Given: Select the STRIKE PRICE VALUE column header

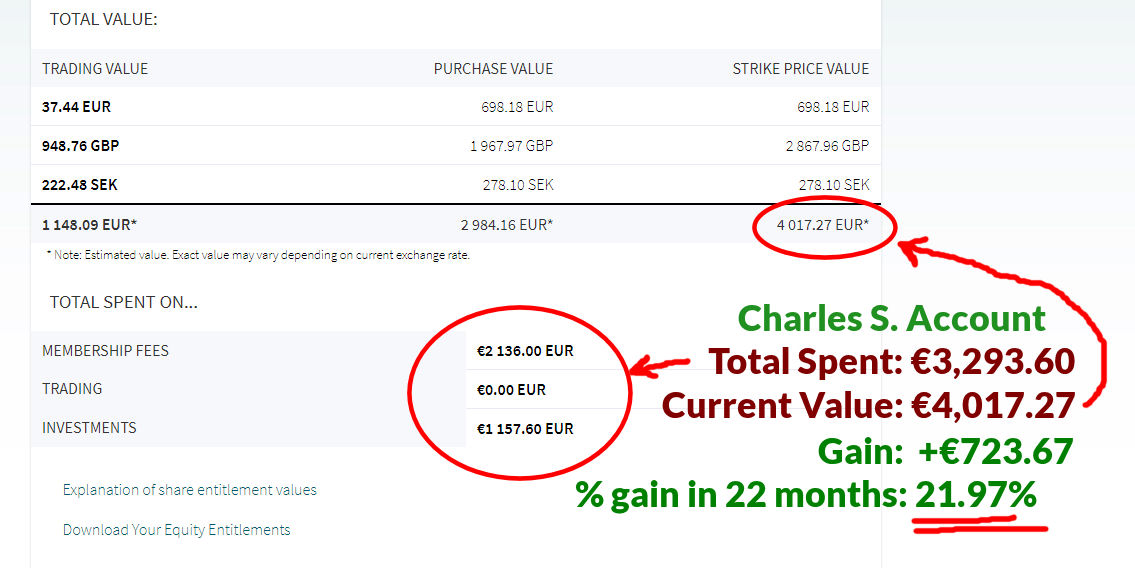Looking at the screenshot, I should pyautogui.click(x=801, y=69).
